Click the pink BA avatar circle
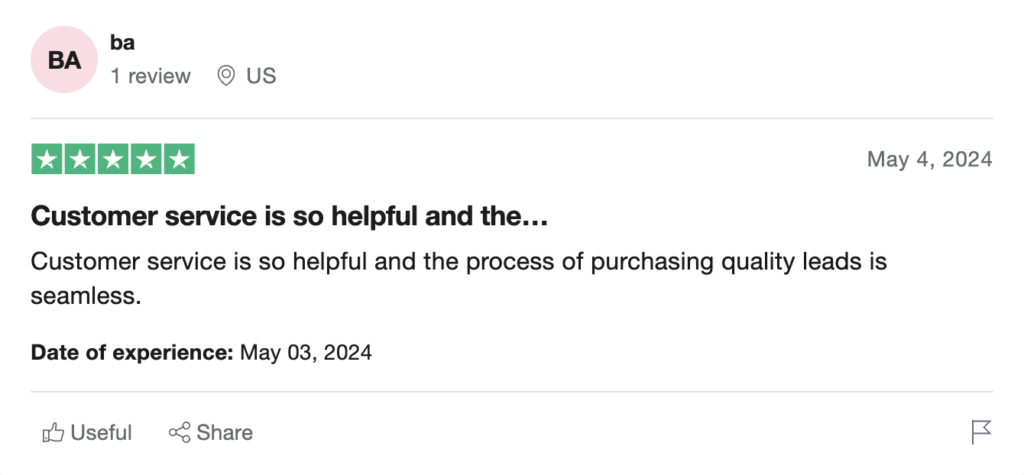The height and width of the screenshot is (475, 1024). click(x=64, y=60)
